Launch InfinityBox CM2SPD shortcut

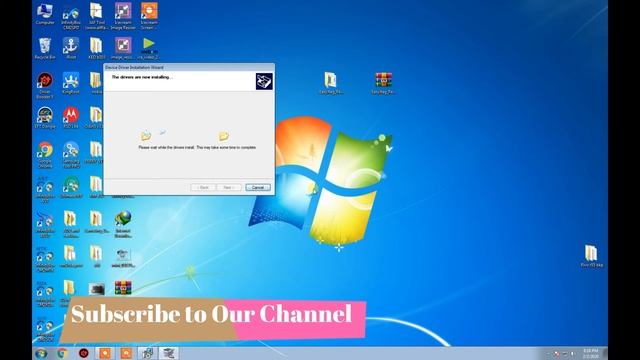point(71,17)
